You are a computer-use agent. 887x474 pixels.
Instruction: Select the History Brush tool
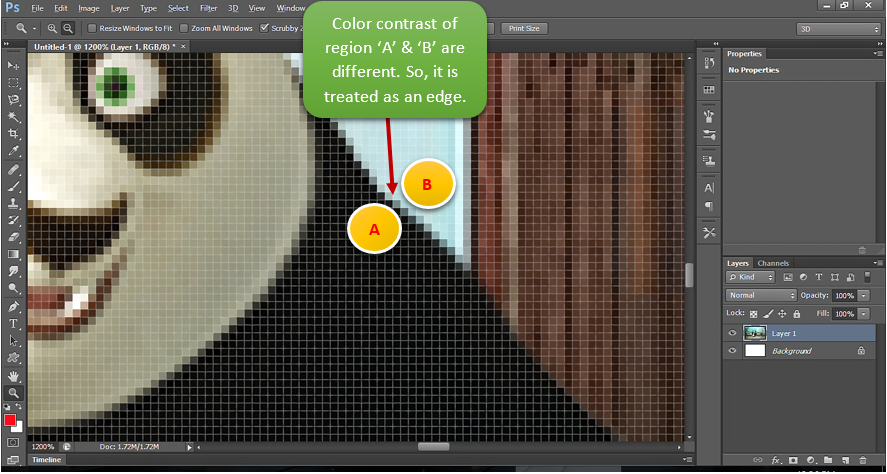[x=13, y=220]
